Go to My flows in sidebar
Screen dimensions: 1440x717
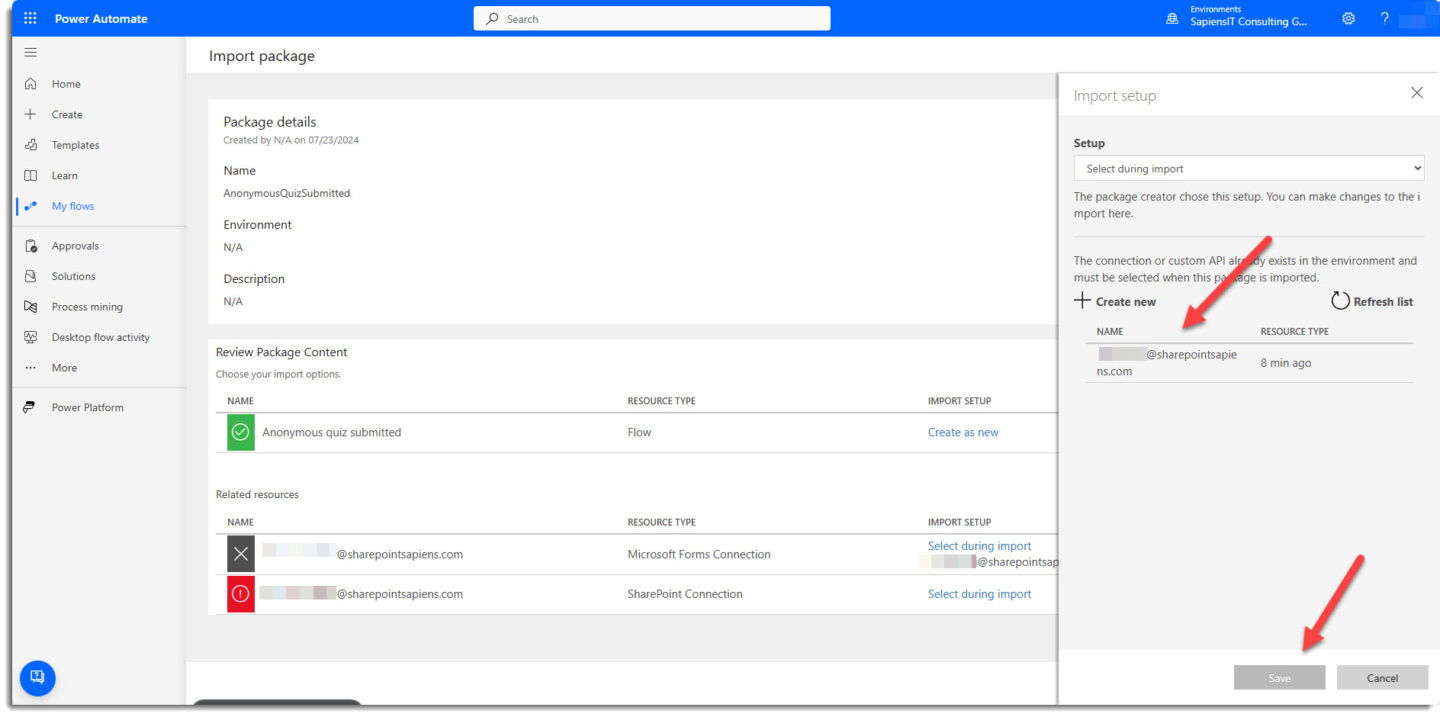click(72, 206)
